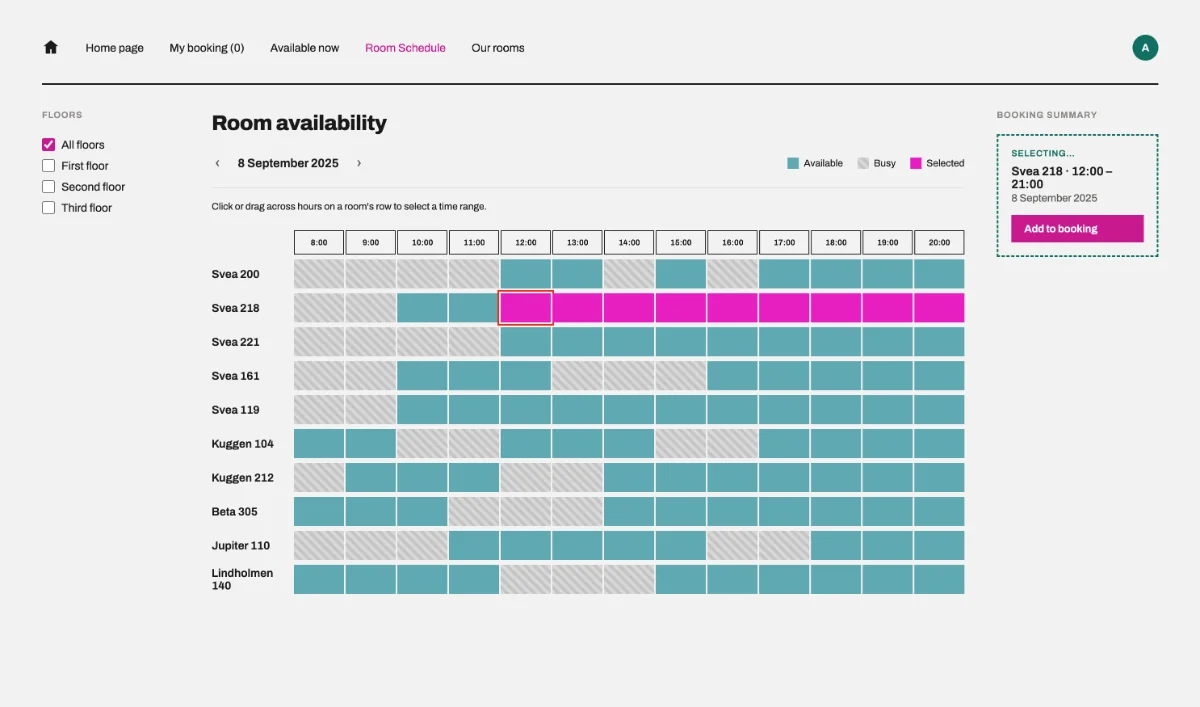Click the 17:00 hour column header
This screenshot has width=1200, height=707.
pyautogui.click(x=784, y=242)
